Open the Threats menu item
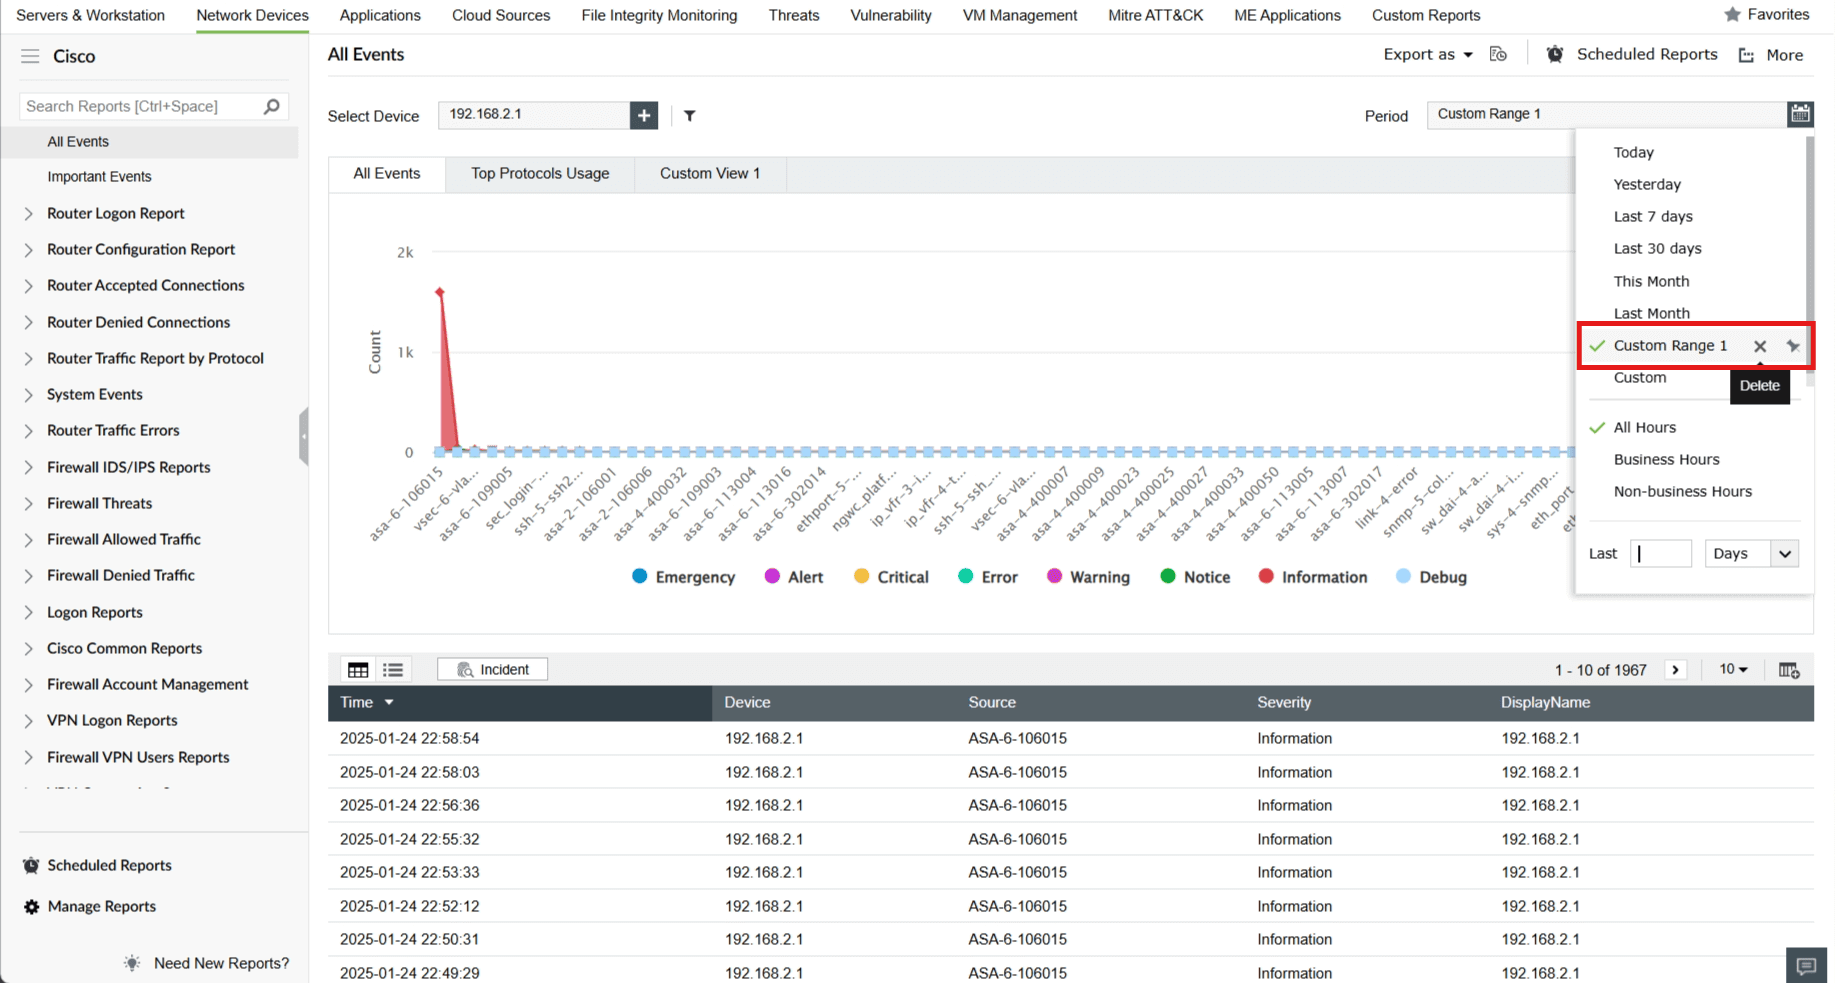Viewport: 1835px width, 983px height. pos(793,15)
